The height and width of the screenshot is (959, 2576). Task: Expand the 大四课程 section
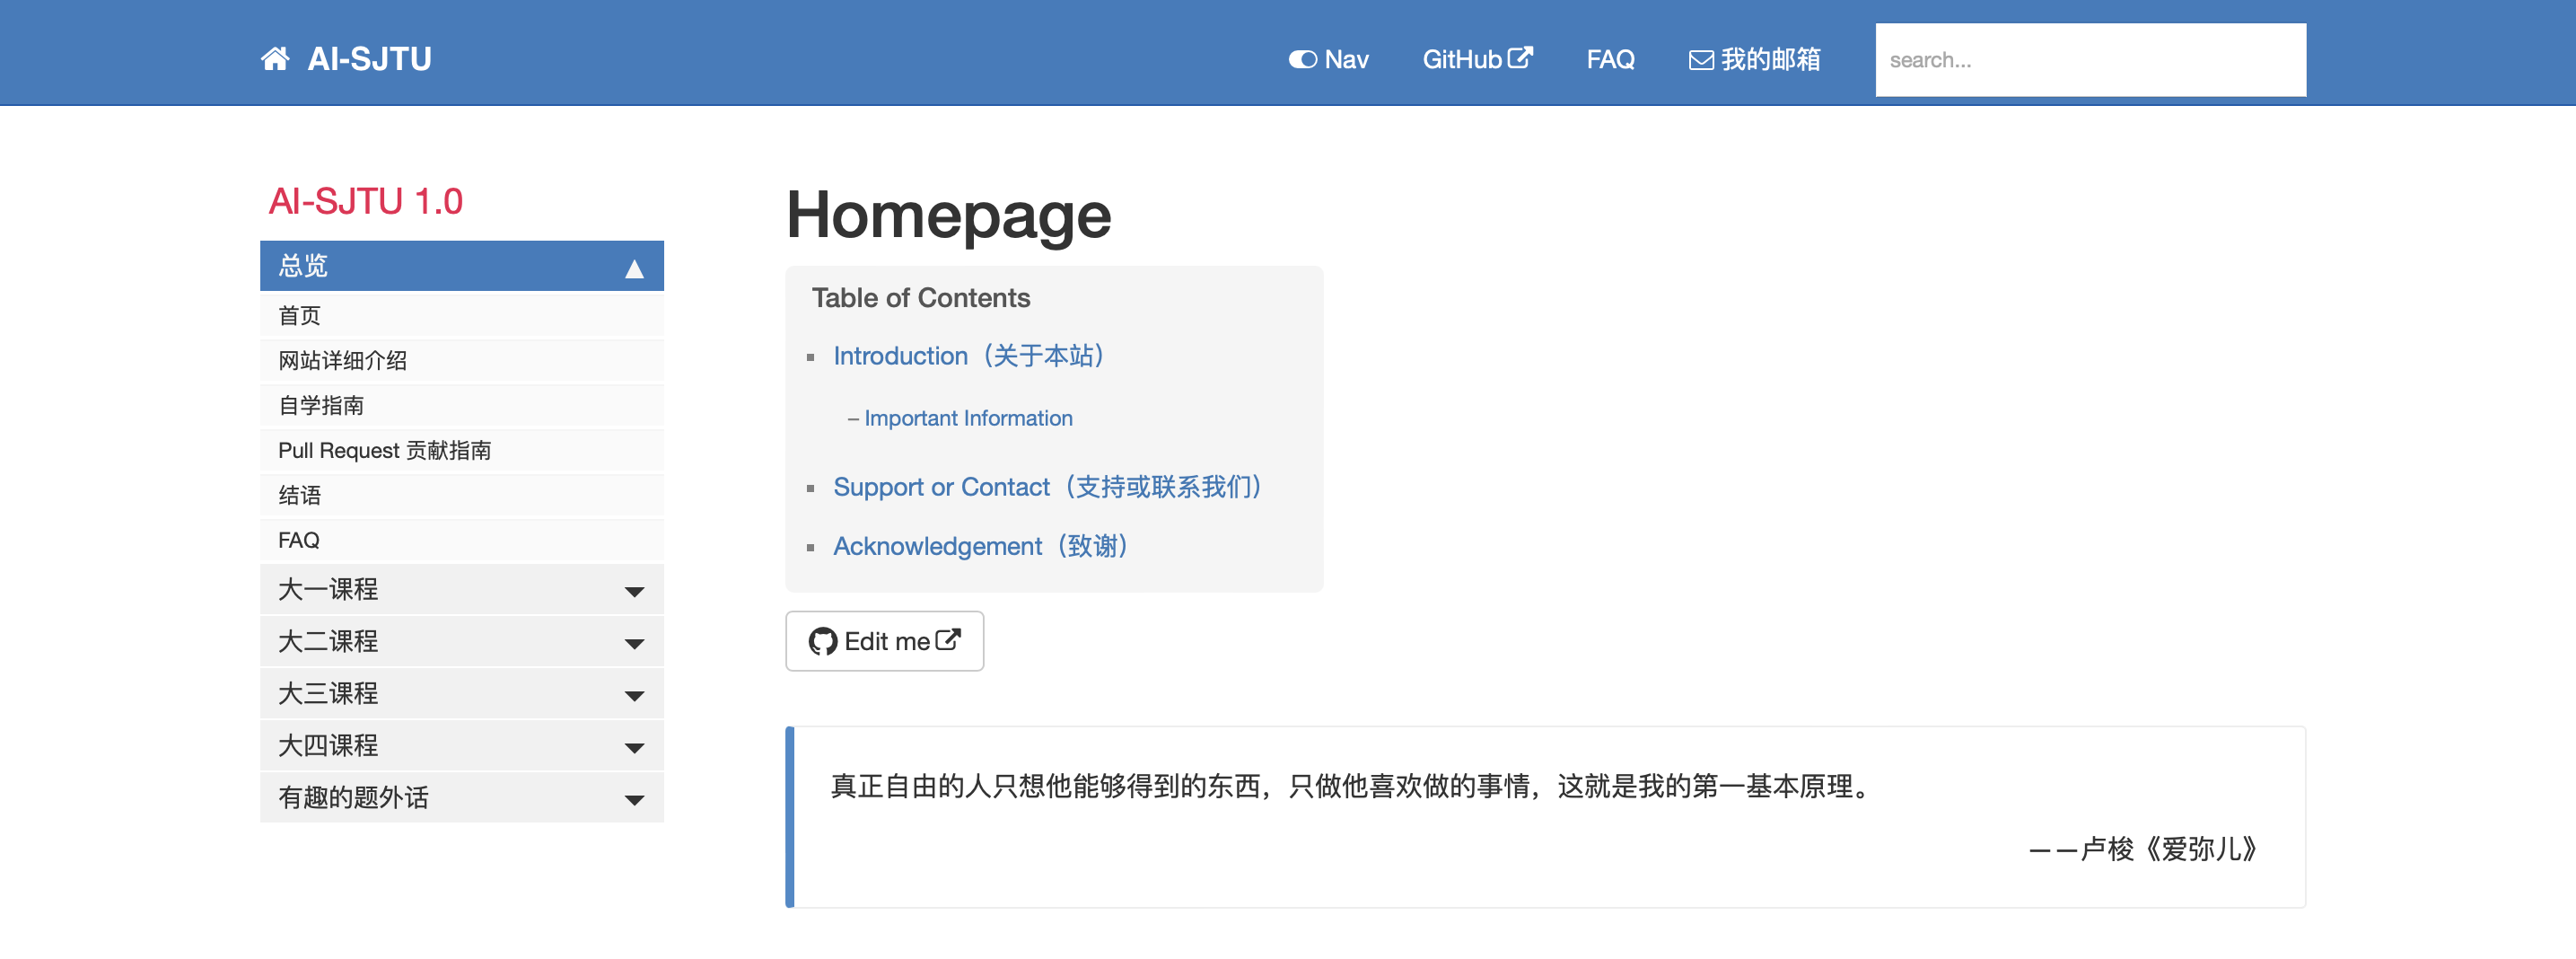[x=634, y=747]
